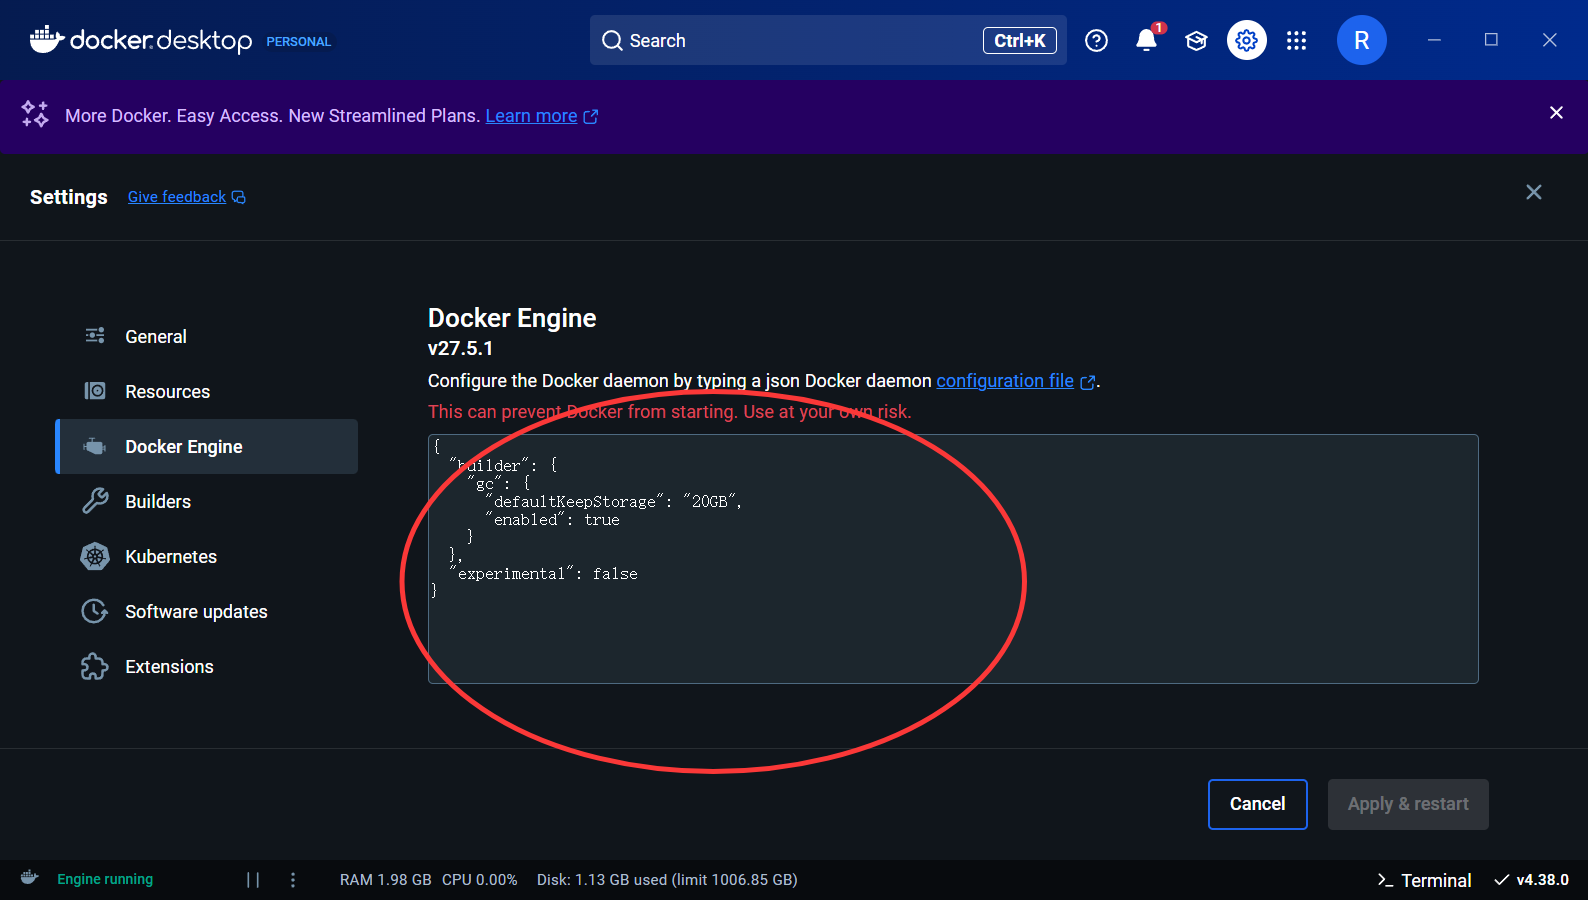Click the Cancel button
Screen dimensions: 1588x900
[1257, 804]
